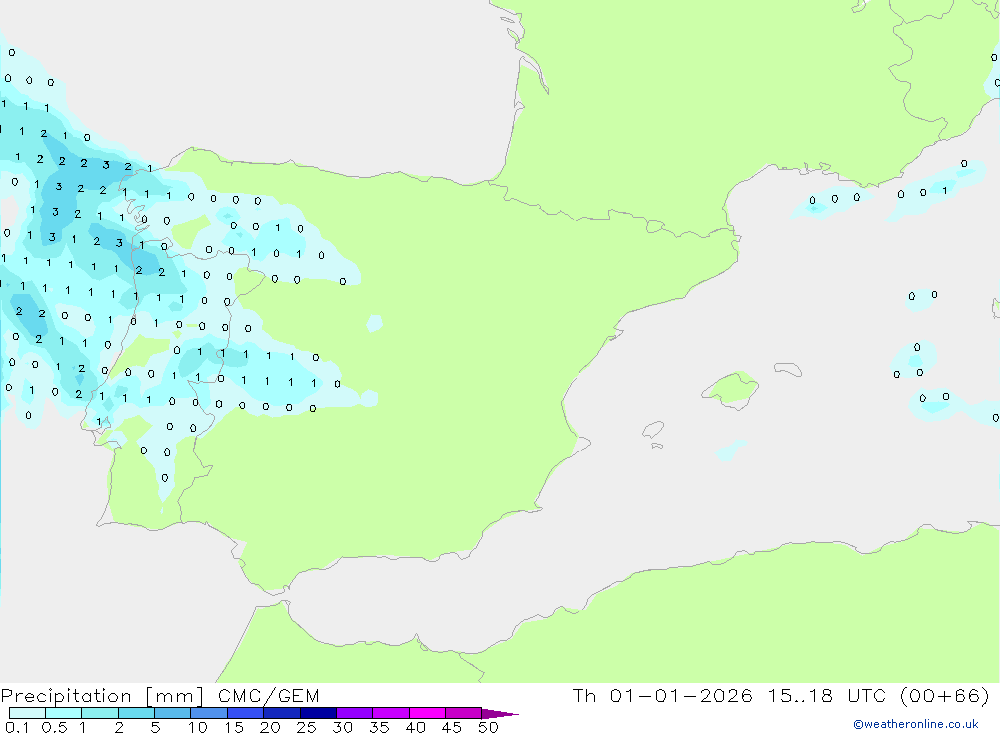Click the legend label '0.1'
Image resolution: width=1000 pixels, height=733 pixels.
pyautogui.click(x=17, y=727)
